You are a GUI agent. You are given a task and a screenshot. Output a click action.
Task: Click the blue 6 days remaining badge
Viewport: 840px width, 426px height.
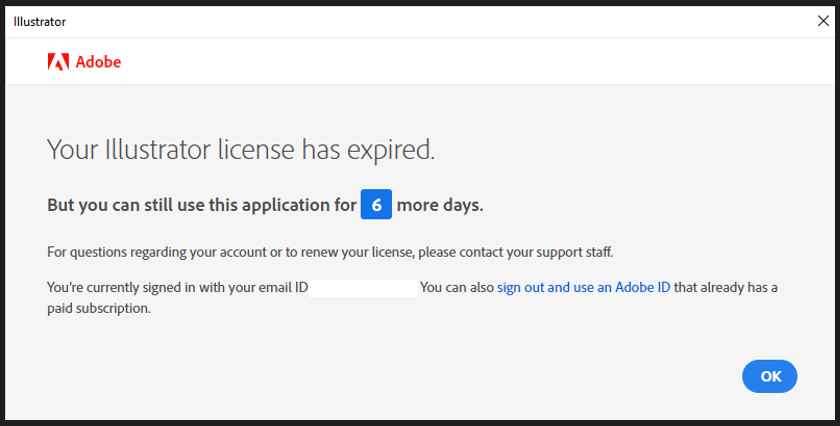[376, 205]
